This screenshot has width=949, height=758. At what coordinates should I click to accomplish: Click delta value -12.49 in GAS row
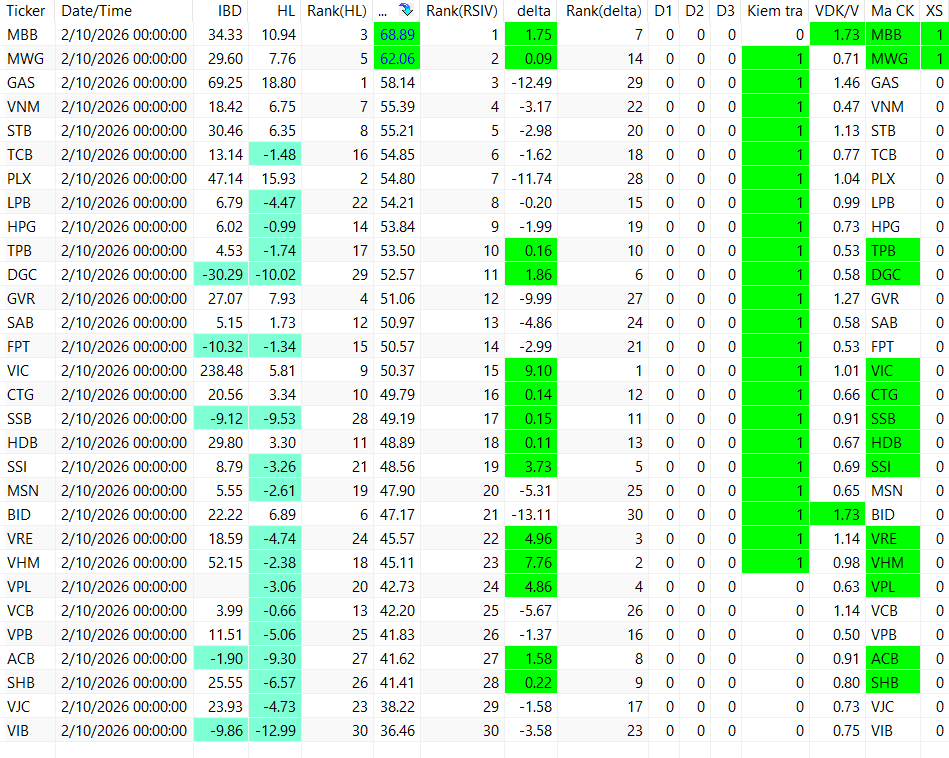[x=531, y=83]
